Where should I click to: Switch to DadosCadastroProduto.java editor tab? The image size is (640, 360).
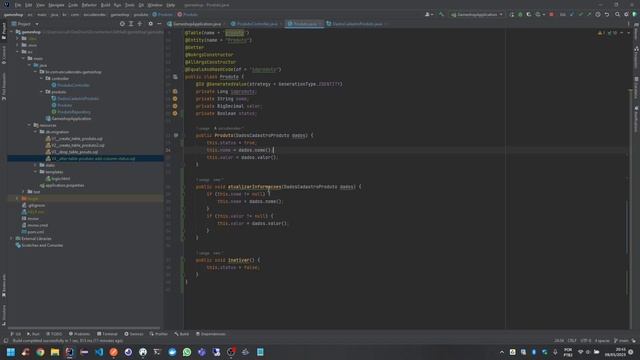coord(354,24)
